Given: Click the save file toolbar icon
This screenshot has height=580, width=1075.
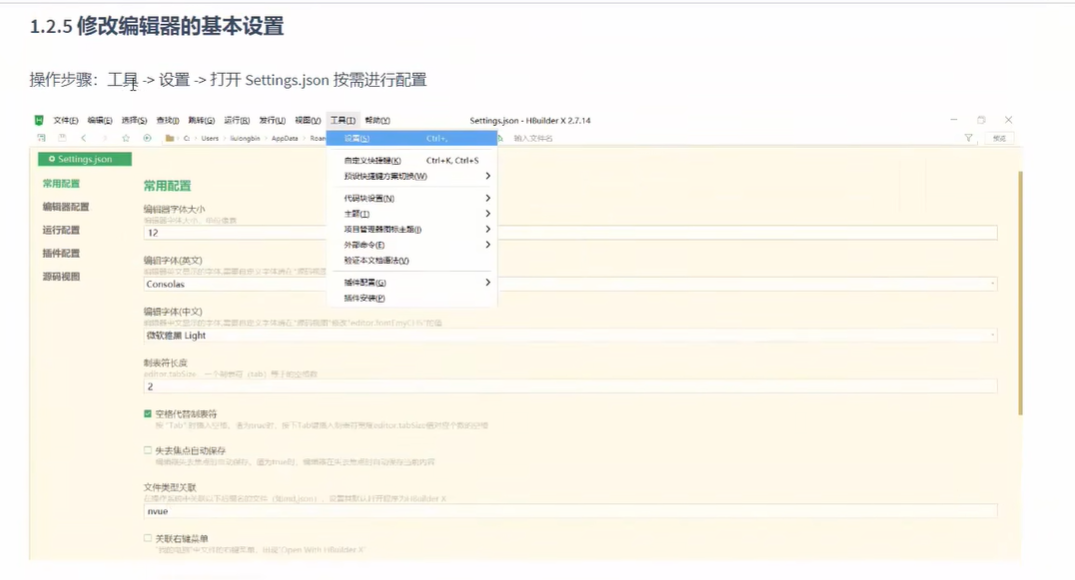Looking at the screenshot, I should 62,138.
